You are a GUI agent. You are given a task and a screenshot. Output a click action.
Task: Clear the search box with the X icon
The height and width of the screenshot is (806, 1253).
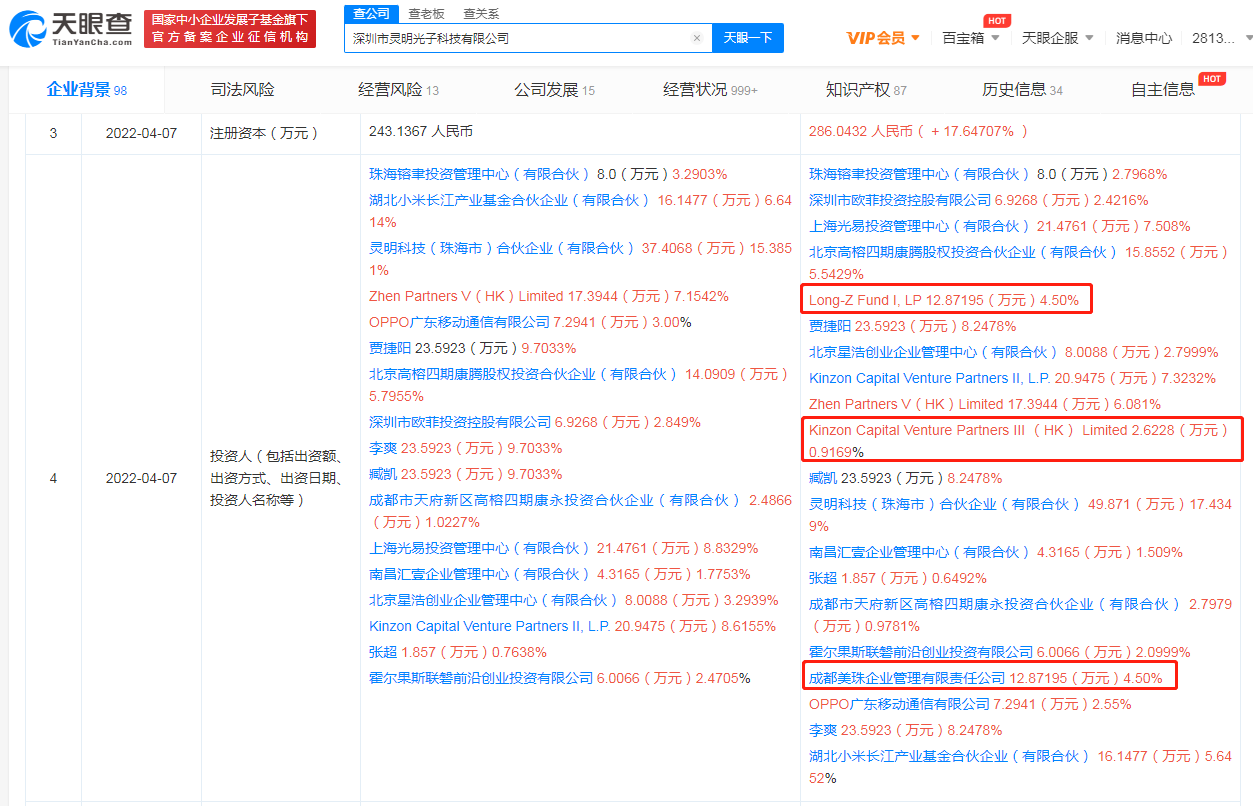pyautogui.click(x=697, y=38)
